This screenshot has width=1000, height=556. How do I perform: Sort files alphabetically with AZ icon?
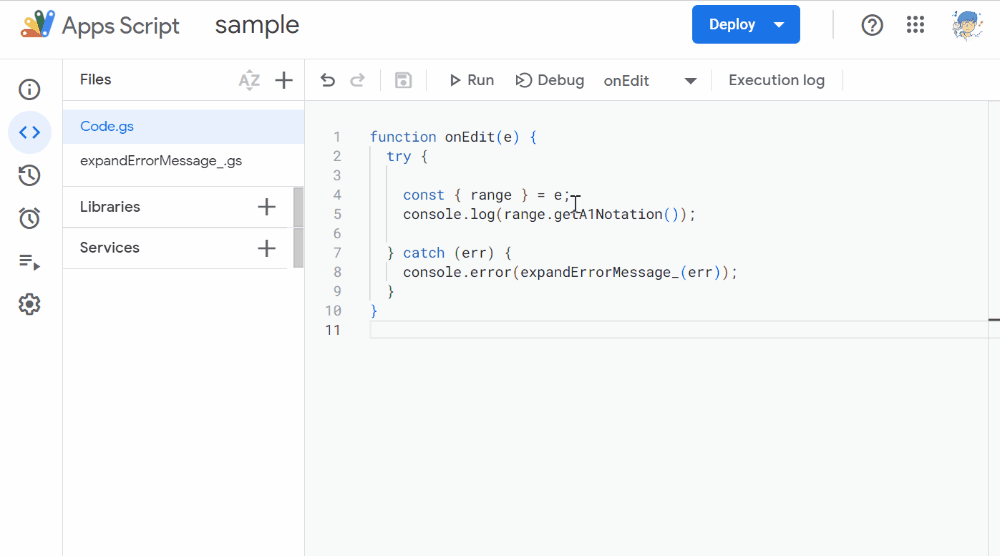tap(249, 81)
